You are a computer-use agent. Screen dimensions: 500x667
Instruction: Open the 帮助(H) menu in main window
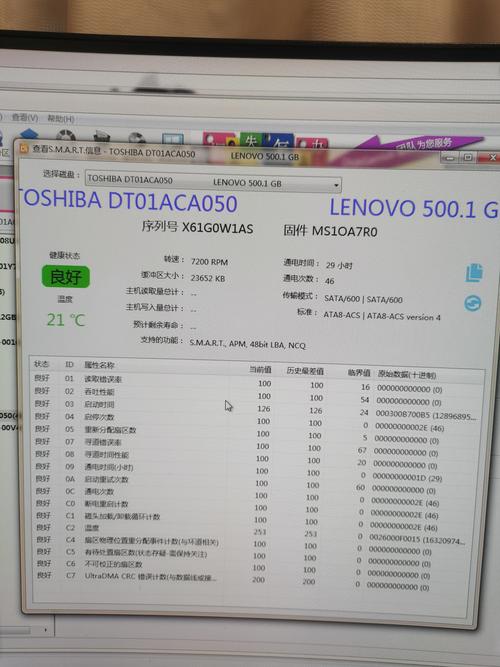click(x=60, y=119)
